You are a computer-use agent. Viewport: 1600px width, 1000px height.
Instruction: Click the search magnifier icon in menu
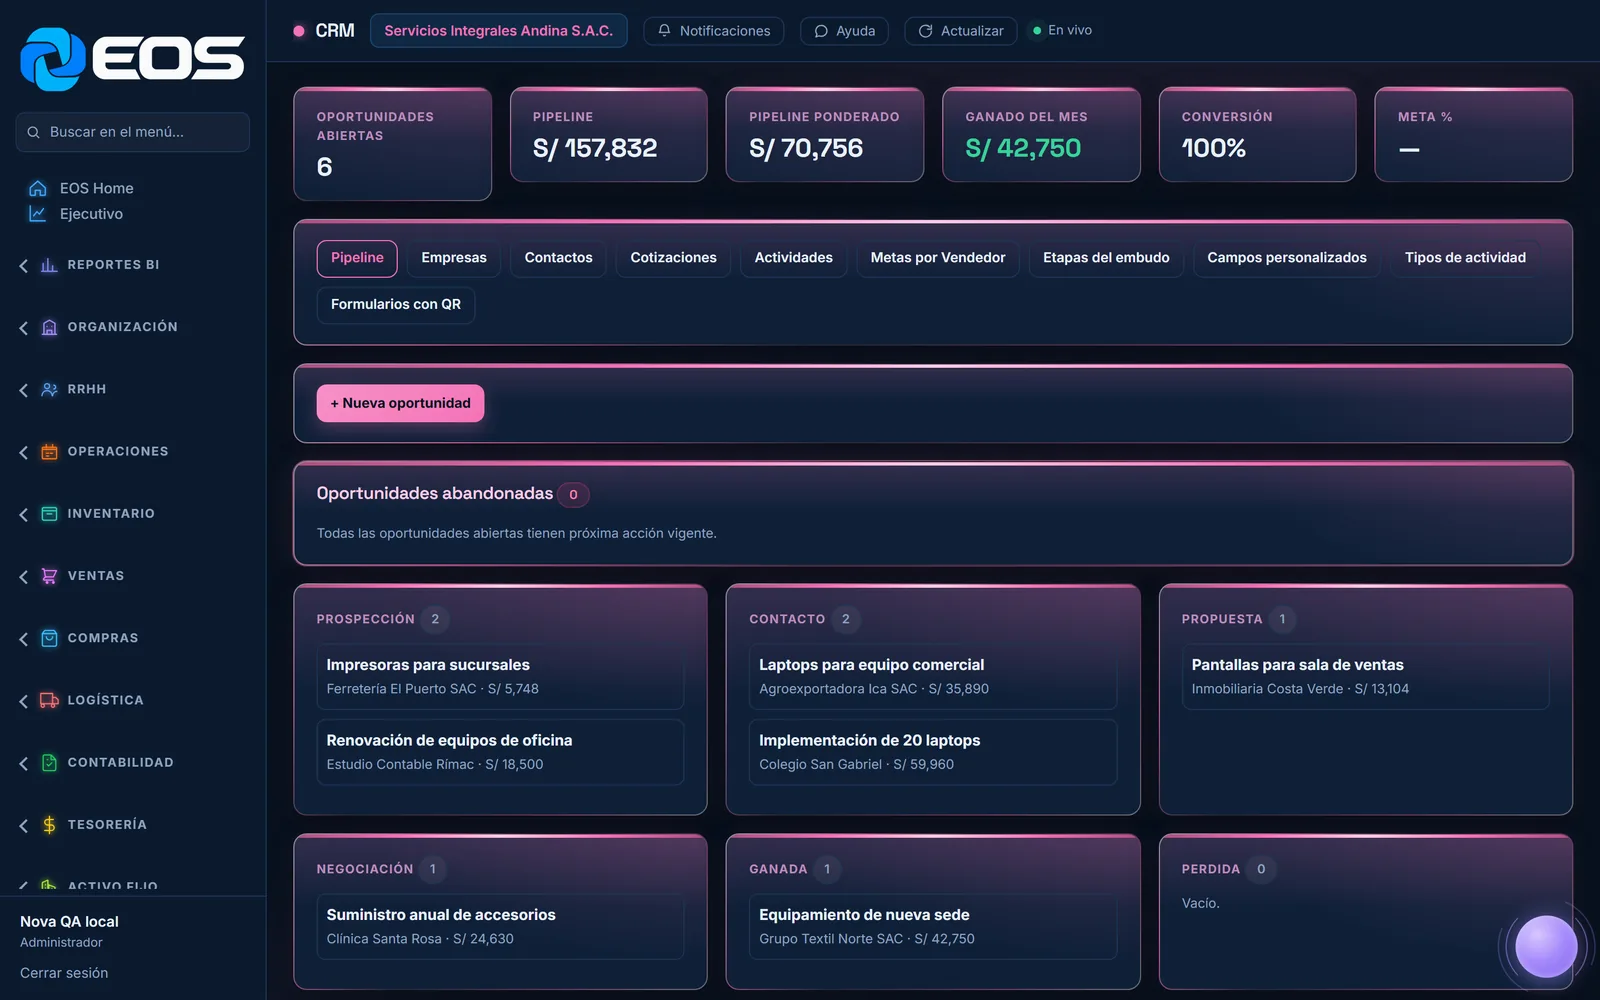pyautogui.click(x=34, y=132)
